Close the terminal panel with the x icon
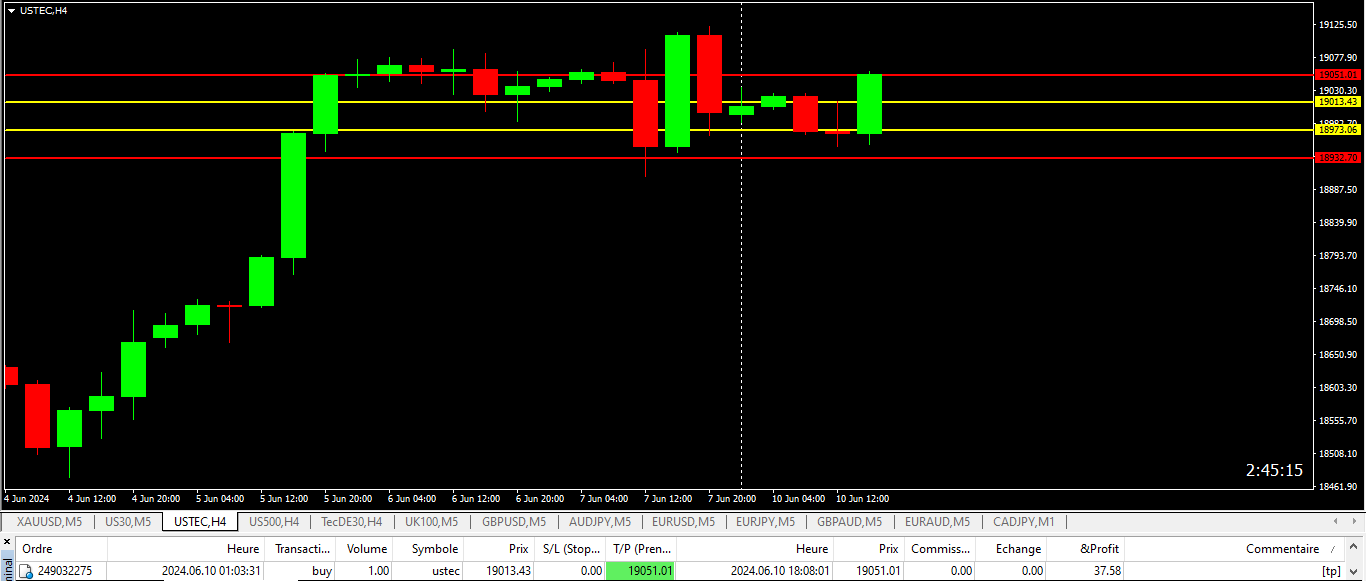1366x581 pixels. 6,541
